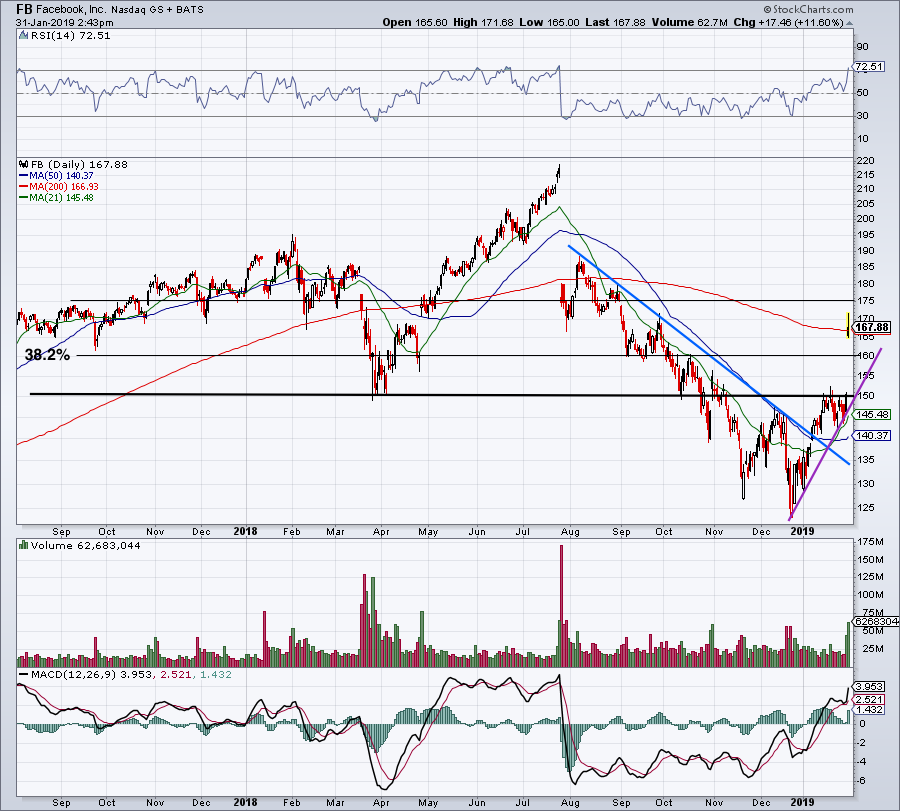The height and width of the screenshot is (811, 900).
Task: Click the 72.51 RSI value tag
Action: (868, 67)
